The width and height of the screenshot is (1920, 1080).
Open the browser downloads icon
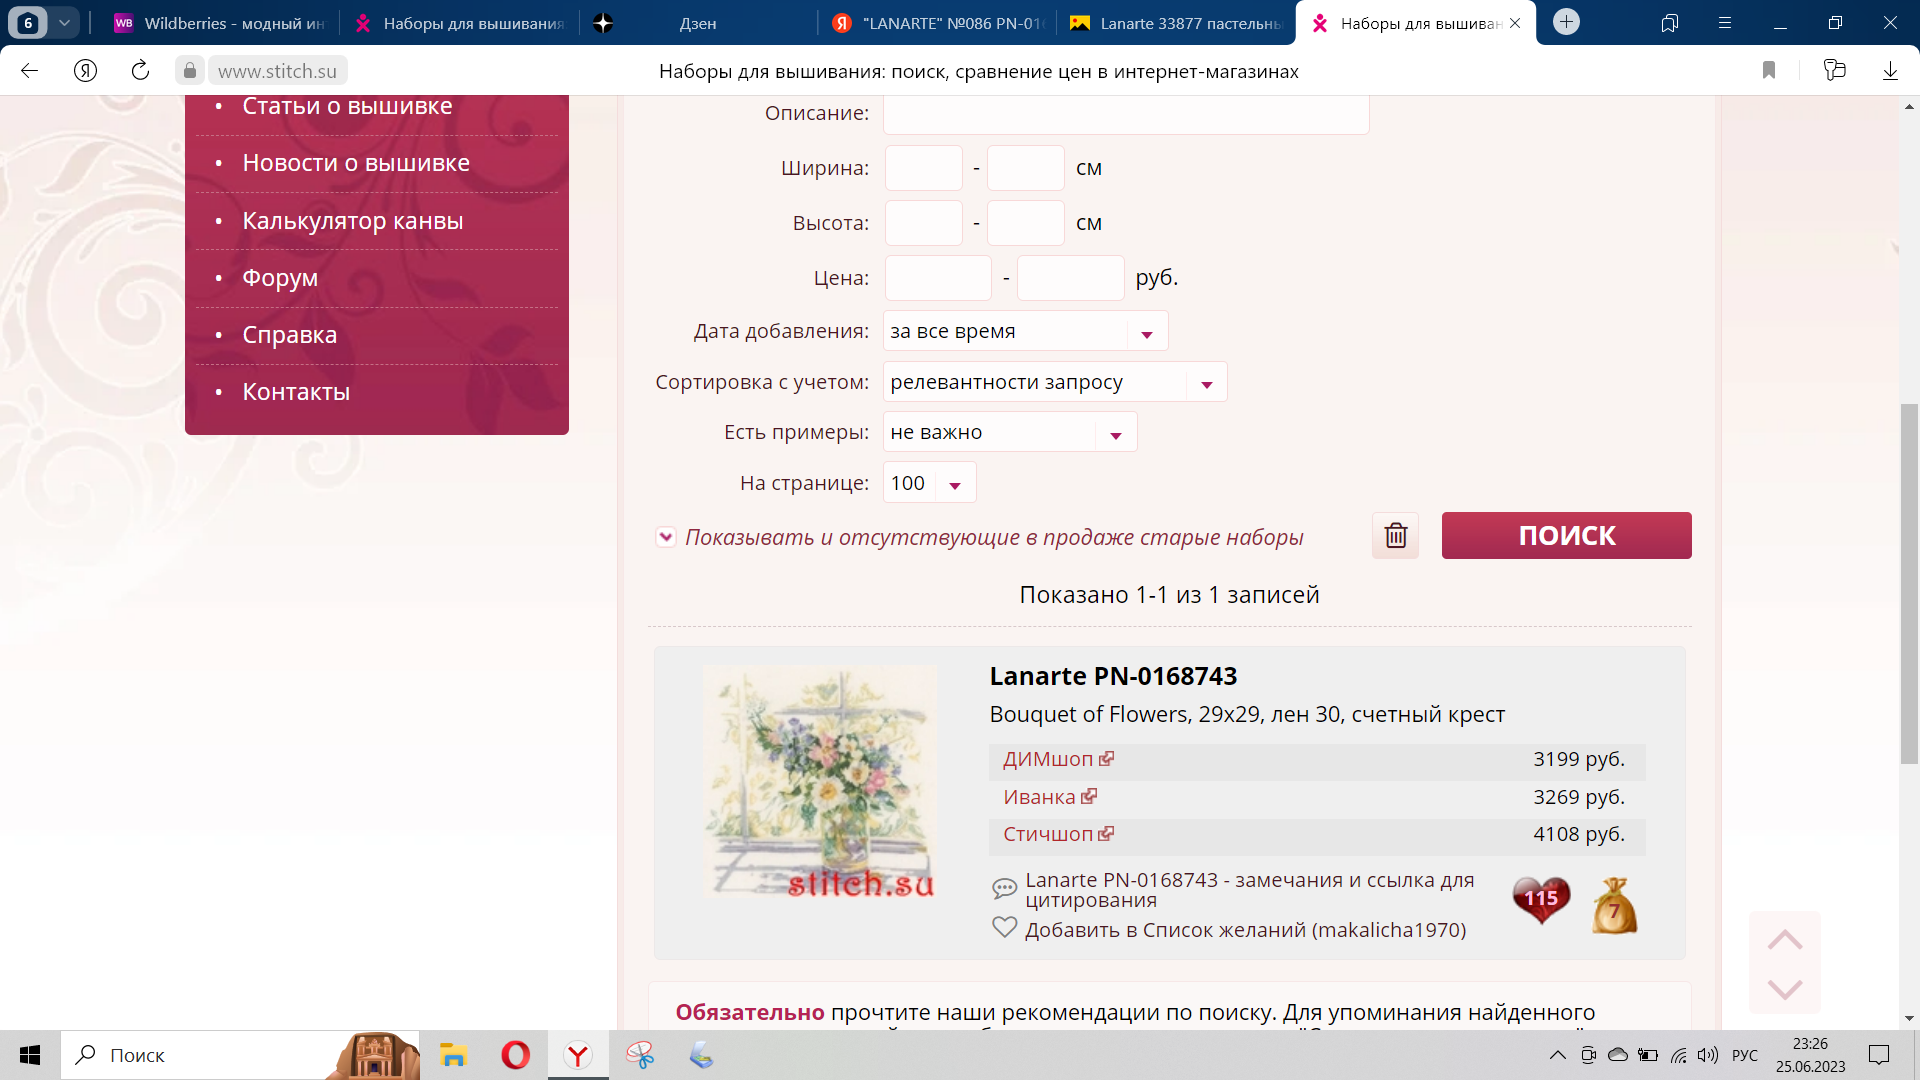[x=1890, y=71]
